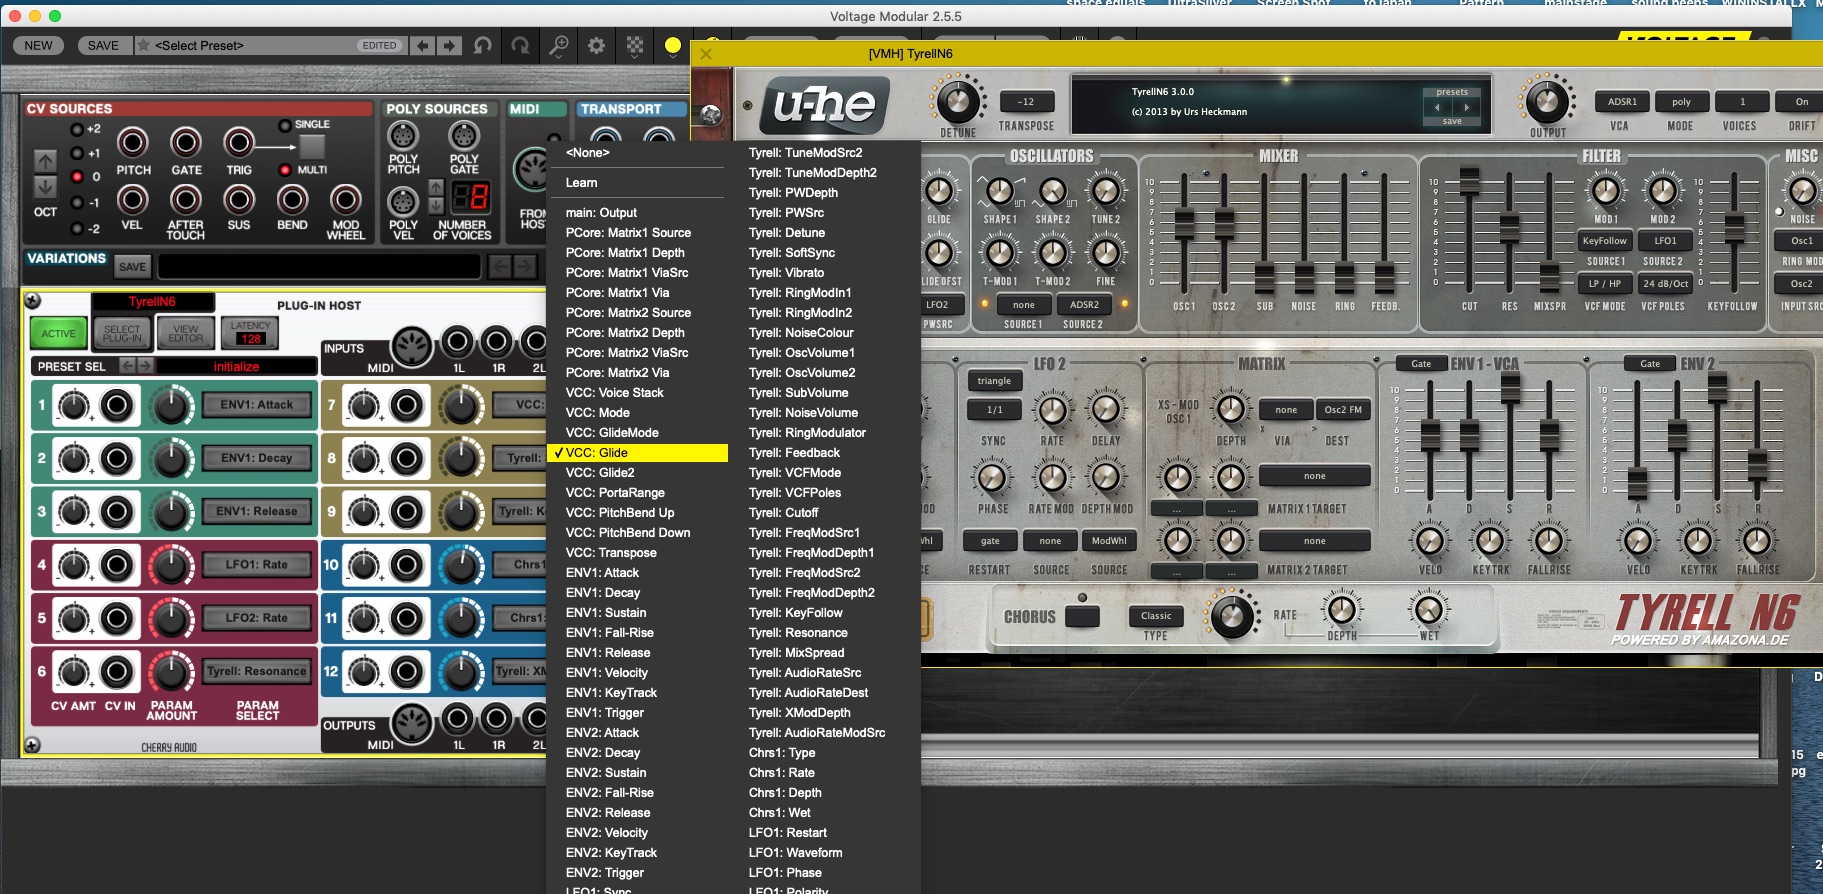
Task: Click the AFTER TOUCH output jack
Action: click(186, 199)
